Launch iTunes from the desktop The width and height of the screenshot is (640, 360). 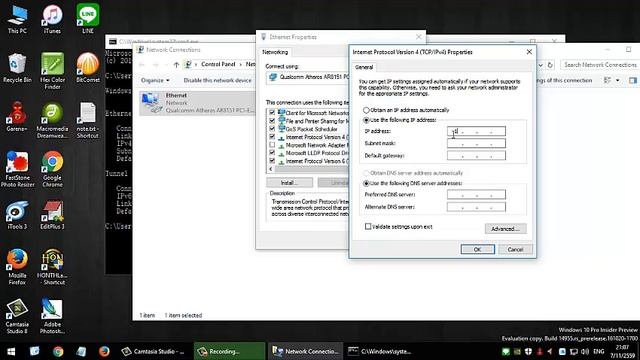(x=52, y=19)
